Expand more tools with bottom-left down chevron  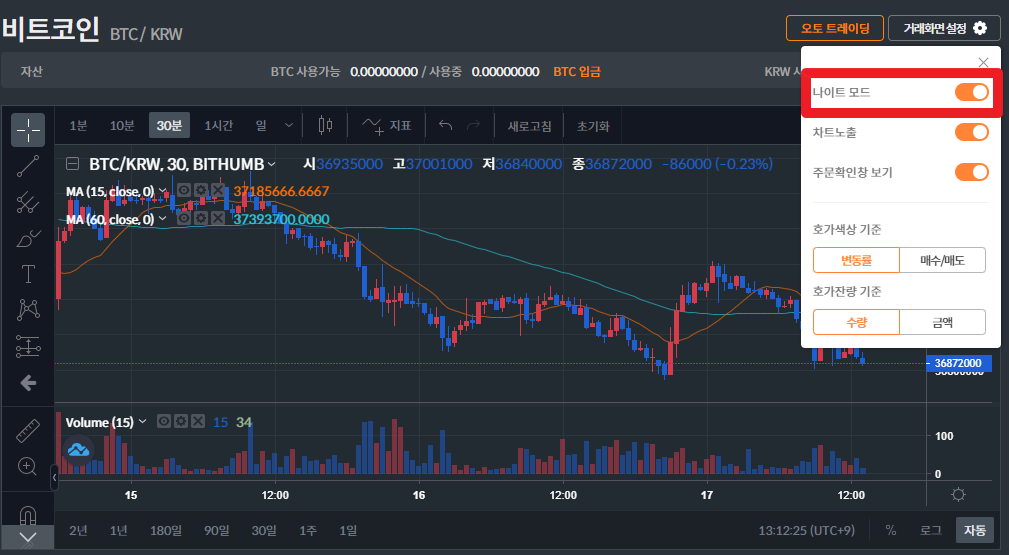pos(28,537)
